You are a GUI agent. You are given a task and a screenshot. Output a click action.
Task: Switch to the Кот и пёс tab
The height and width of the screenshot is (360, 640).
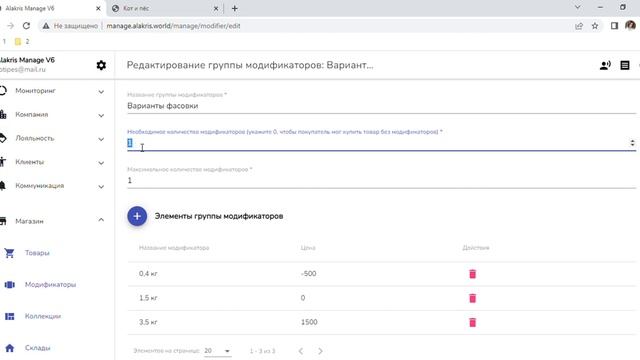click(165, 8)
